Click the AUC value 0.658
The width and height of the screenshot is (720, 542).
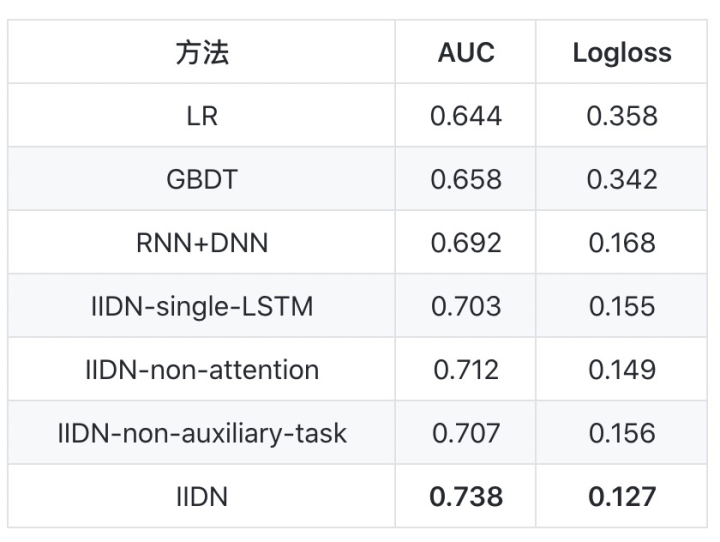click(466, 179)
